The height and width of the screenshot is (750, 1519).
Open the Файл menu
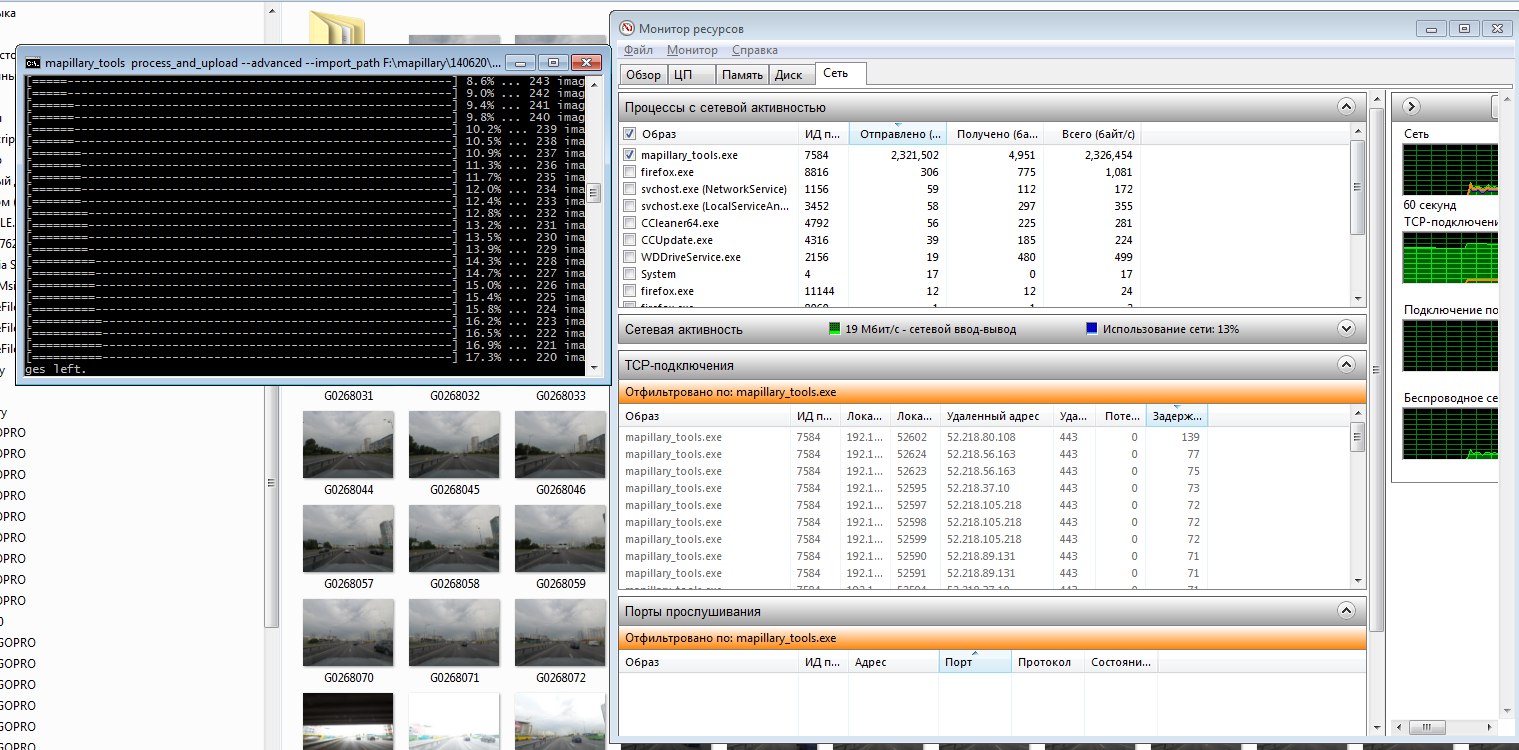(638, 50)
